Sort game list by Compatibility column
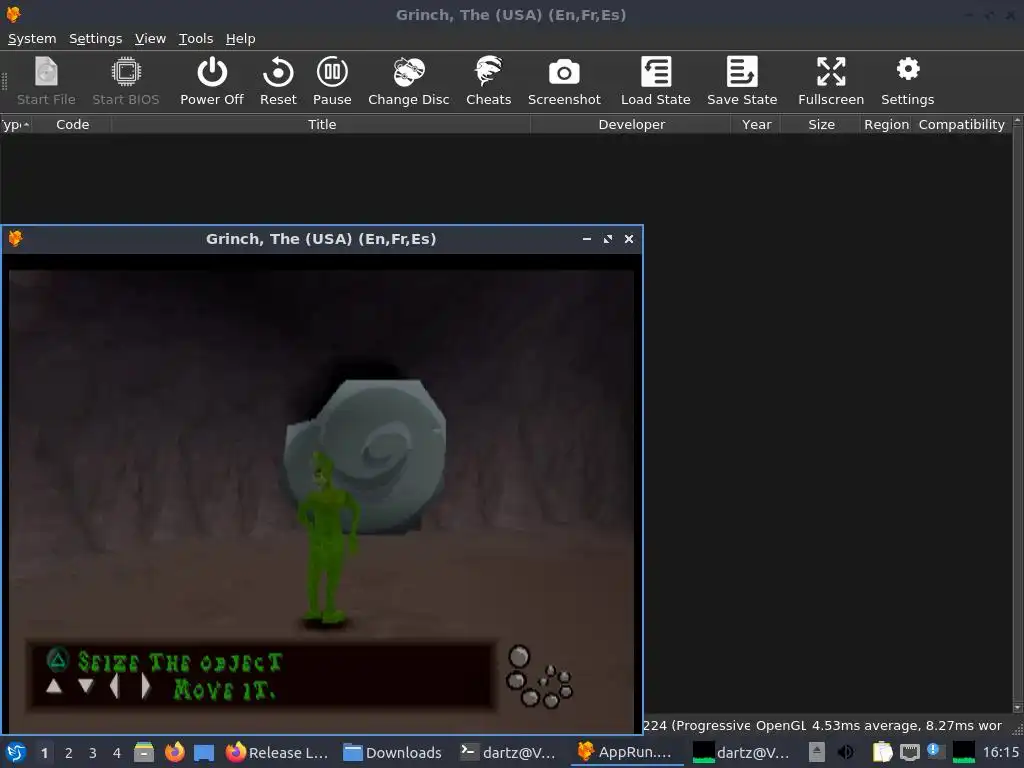This screenshot has height=768, width=1024. point(961,124)
